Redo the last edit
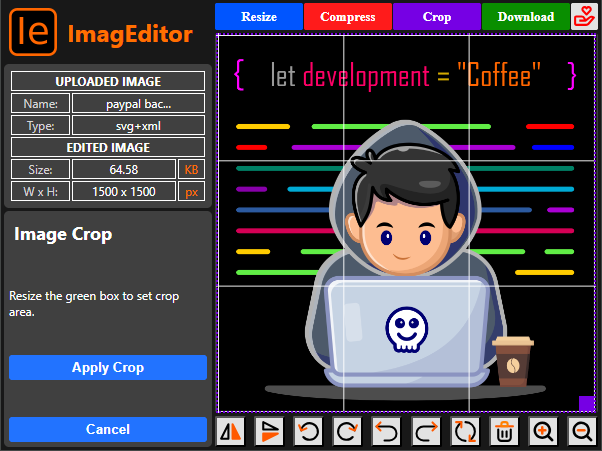This screenshot has width=602, height=451. click(x=426, y=431)
